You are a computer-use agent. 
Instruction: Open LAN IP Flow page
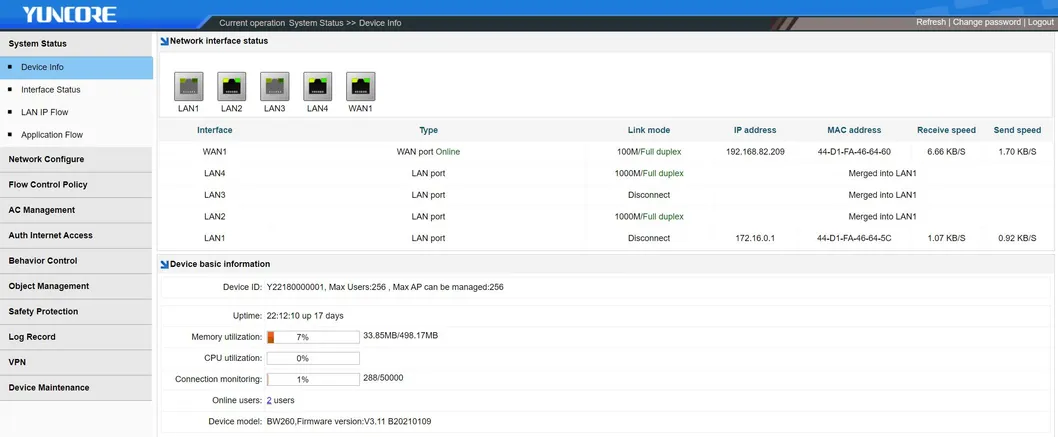coord(44,112)
